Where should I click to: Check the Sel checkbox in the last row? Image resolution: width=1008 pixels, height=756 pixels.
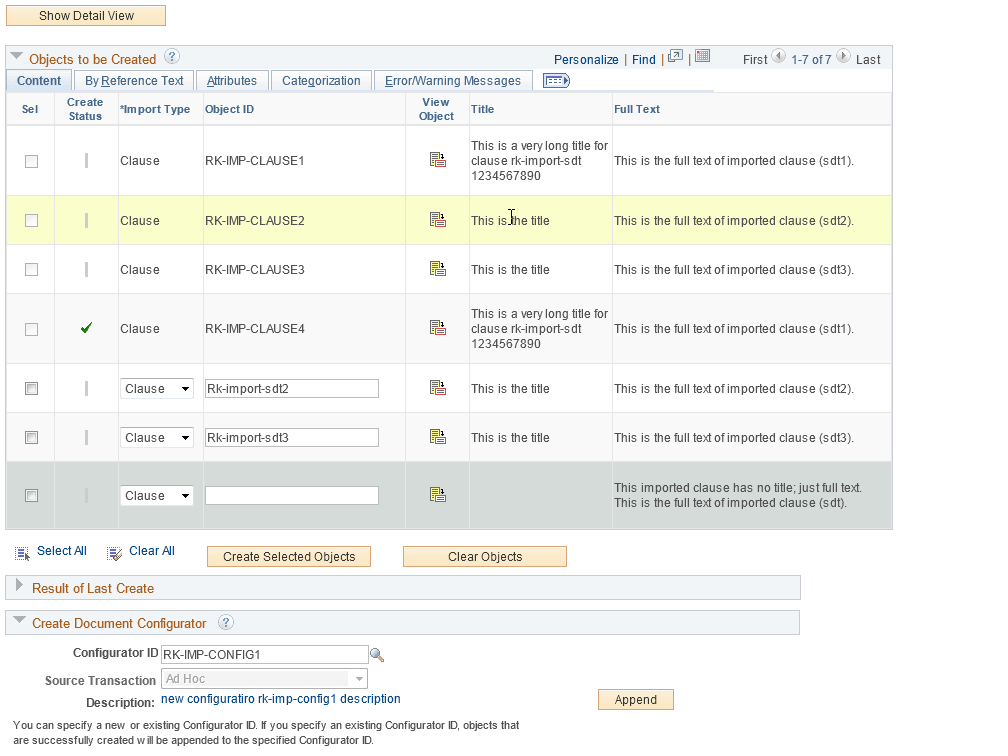(x=30, y=495)
